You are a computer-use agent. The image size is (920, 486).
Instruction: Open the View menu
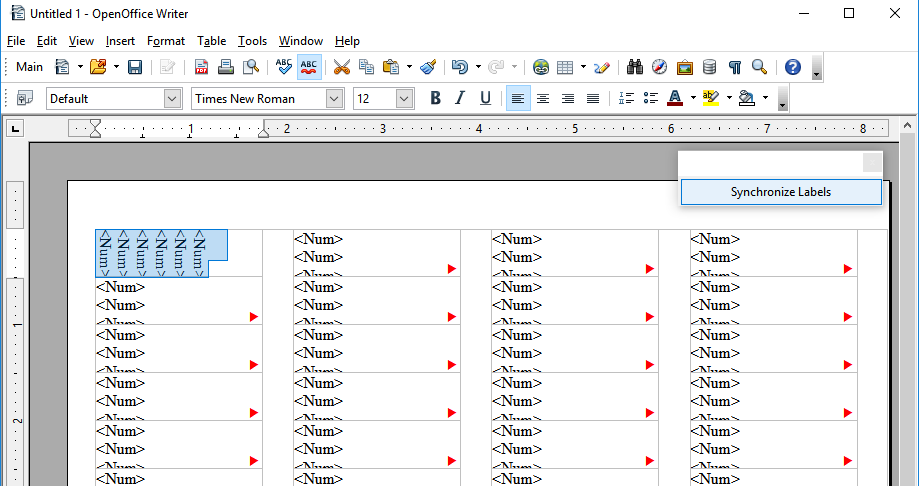(81, 41)
